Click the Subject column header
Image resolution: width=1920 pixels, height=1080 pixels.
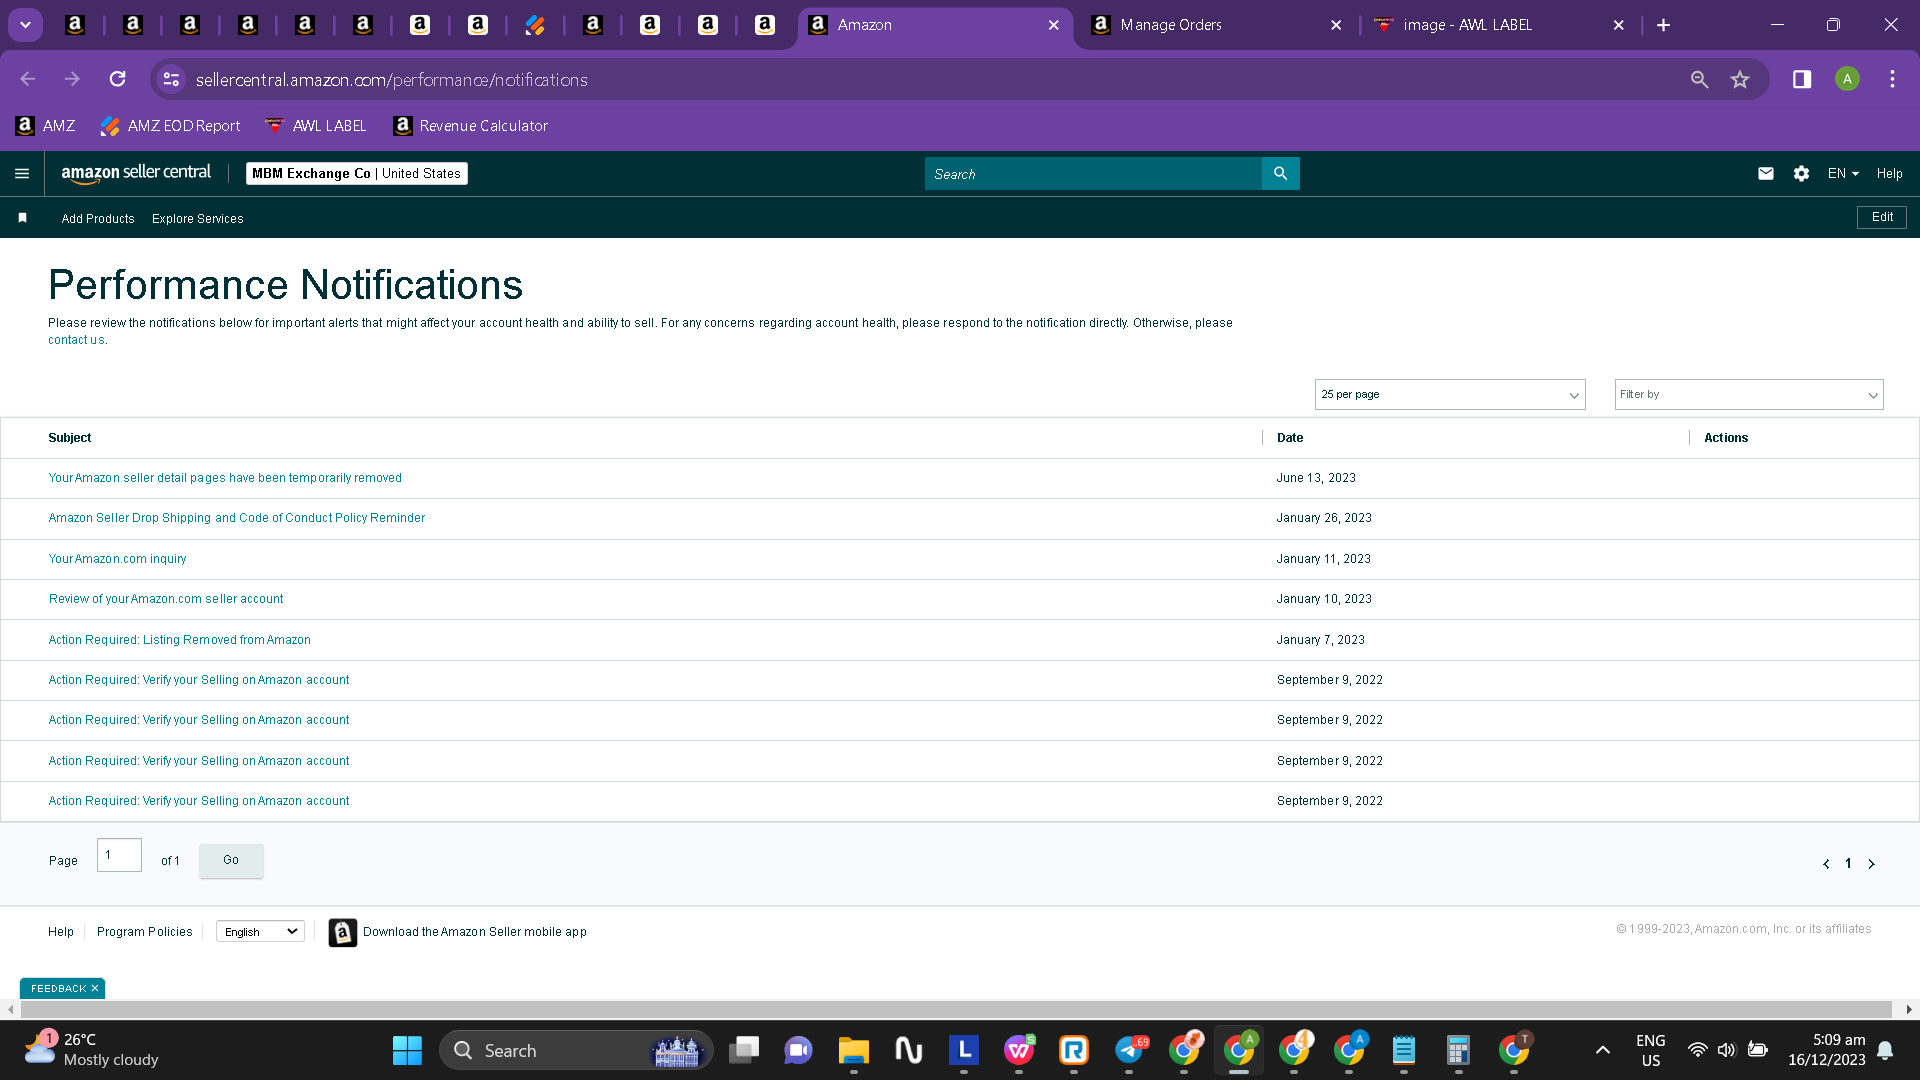(70, 438)
